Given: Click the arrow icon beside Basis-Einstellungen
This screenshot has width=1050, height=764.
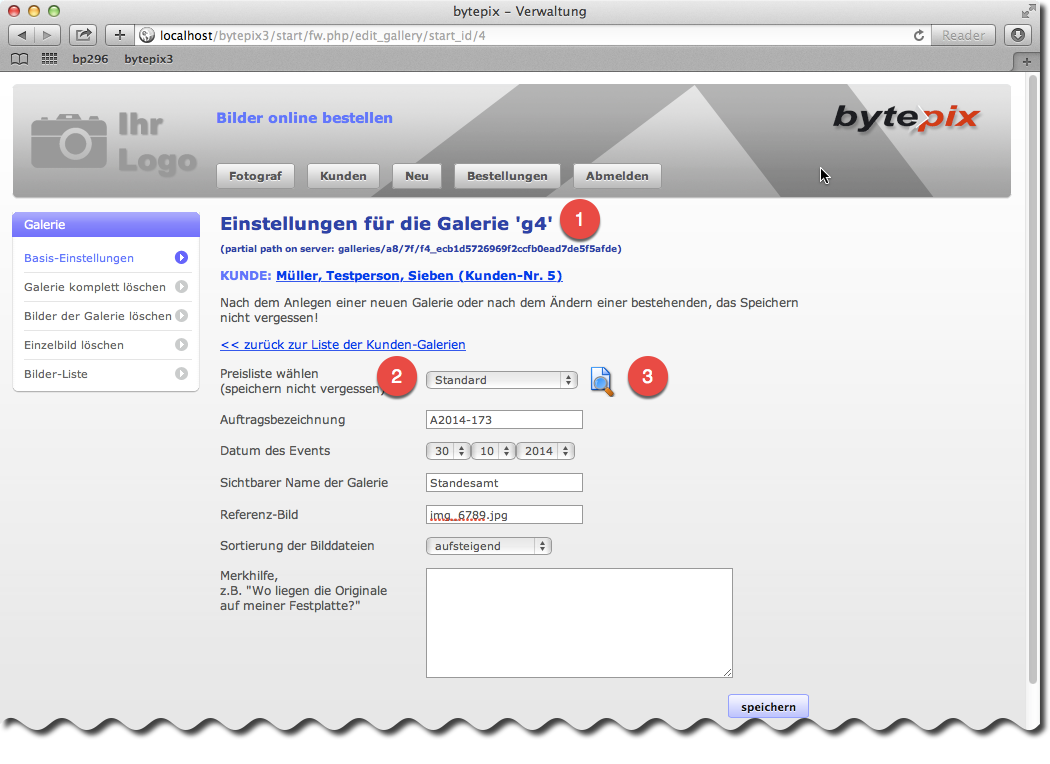Looking at the screenshot, I should [x=181, y=258].
